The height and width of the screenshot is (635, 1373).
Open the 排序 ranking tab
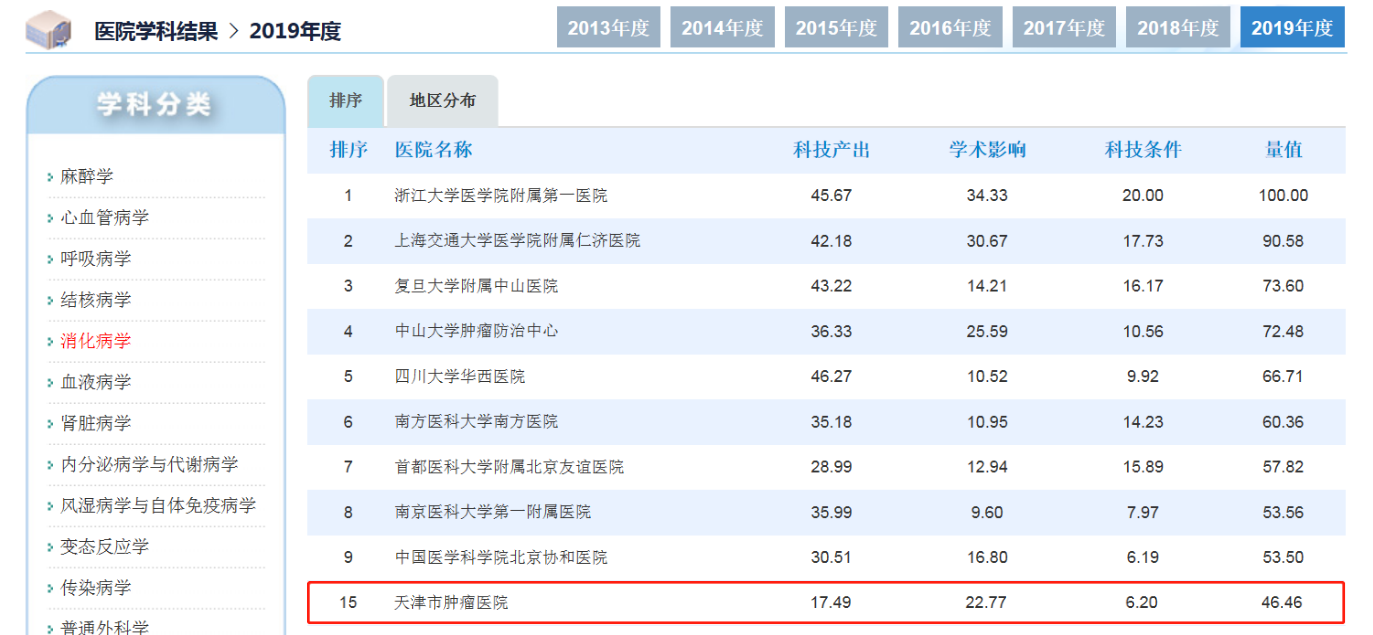(345, 101)
